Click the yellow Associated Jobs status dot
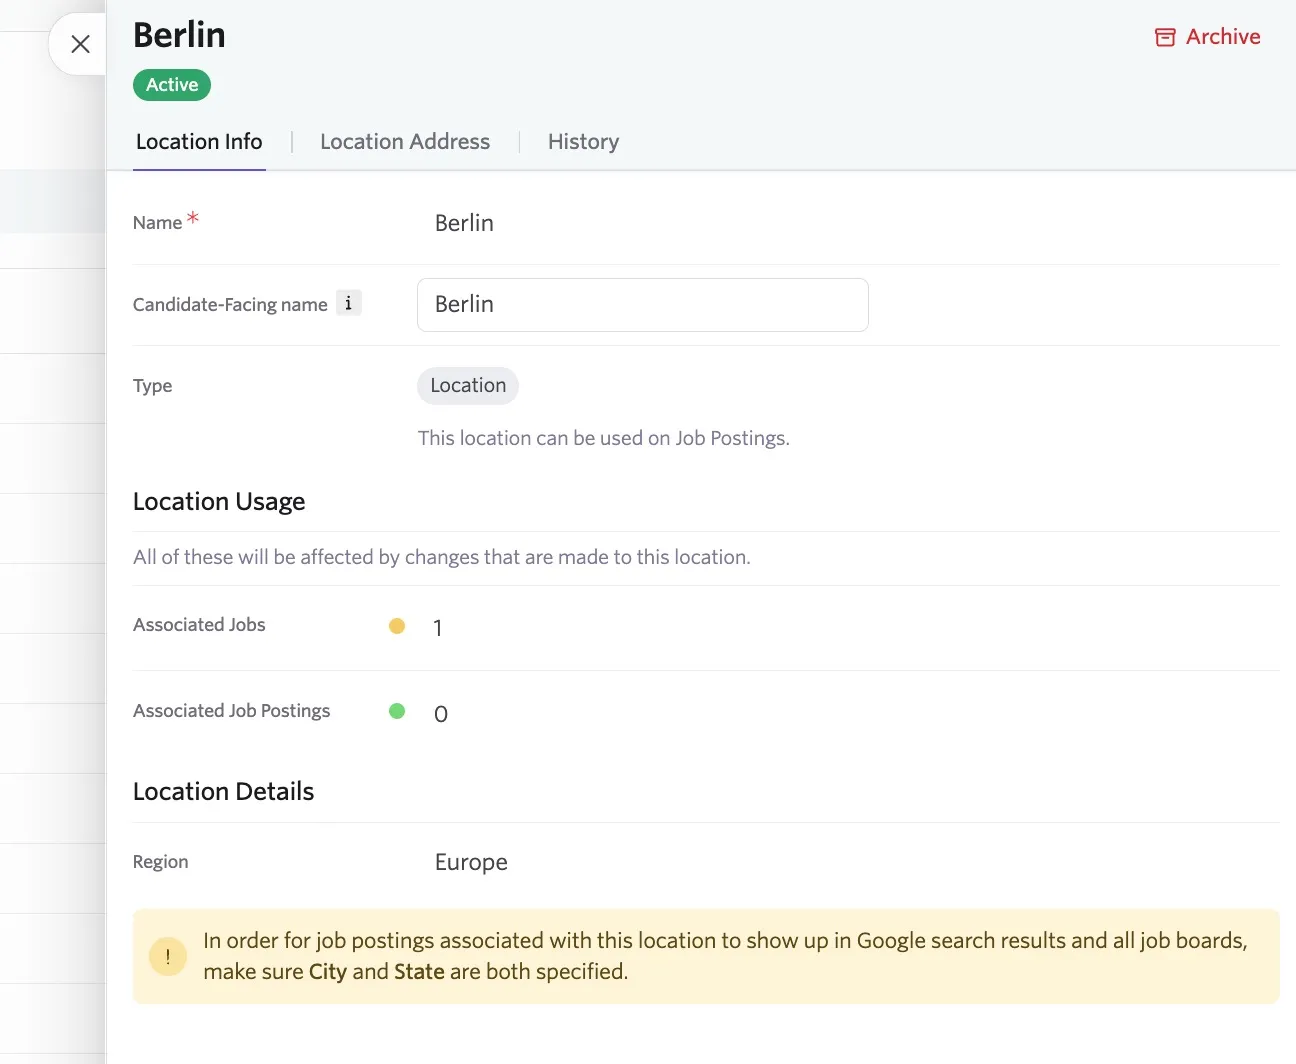 [397, 626]
